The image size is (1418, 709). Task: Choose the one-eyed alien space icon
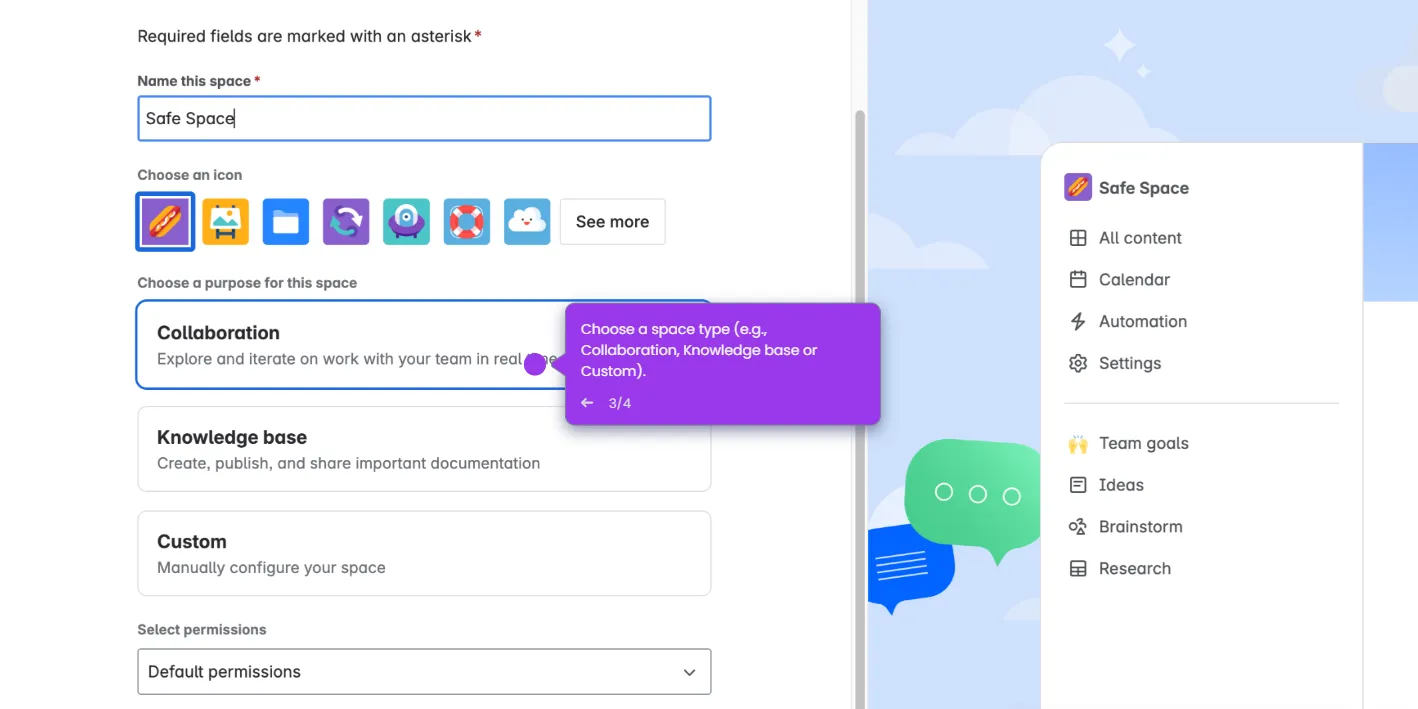pos(406,221)
